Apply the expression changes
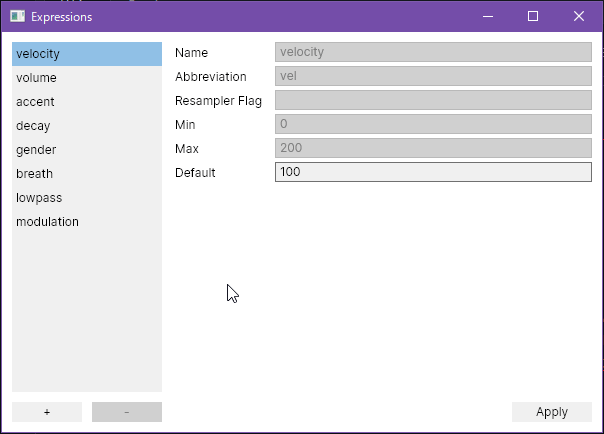The width and height of the screenshot is (604, 434). pyautogui.click(x=552, y=412)
